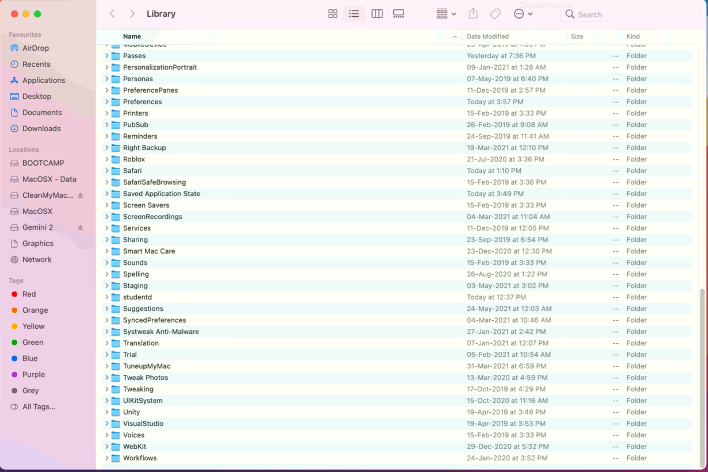Select the UIKitSystem folder
Viewport: 708px width, 472px height.
click(x=397, y=401)
